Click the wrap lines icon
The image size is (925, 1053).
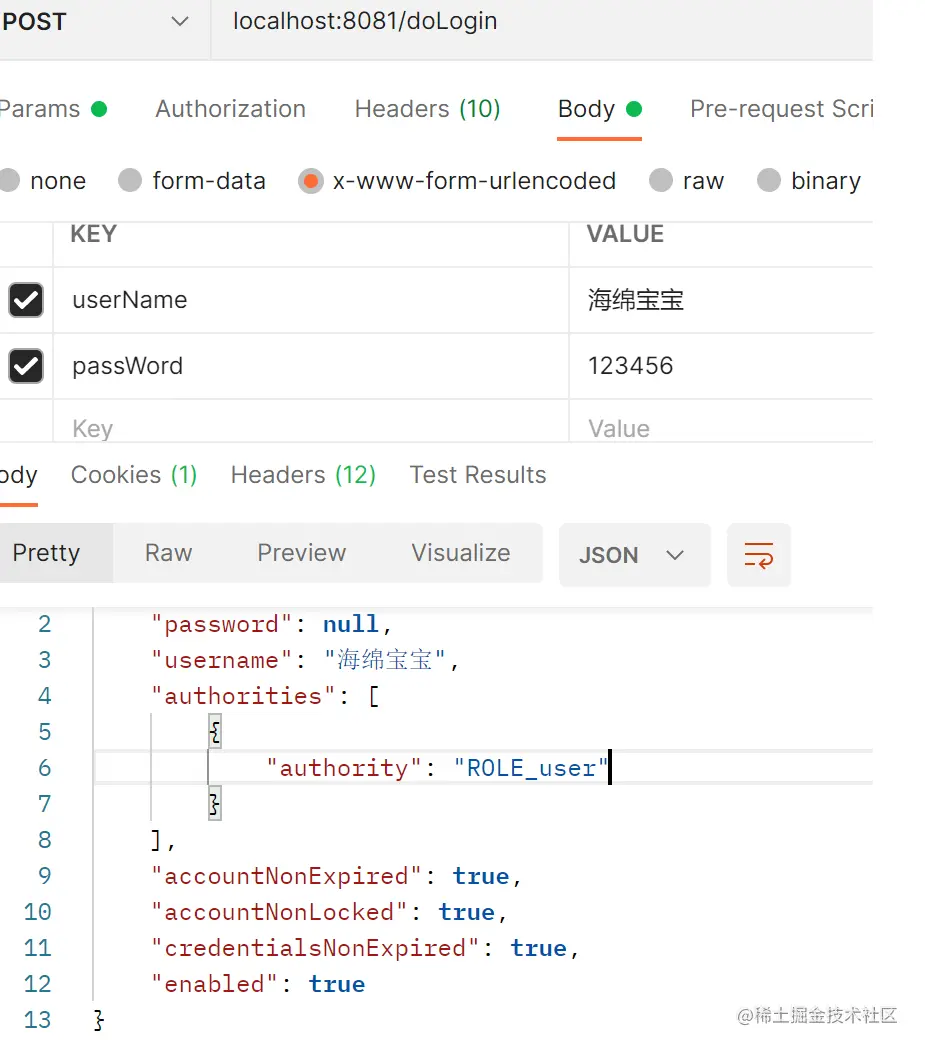(x=758, y=555)
